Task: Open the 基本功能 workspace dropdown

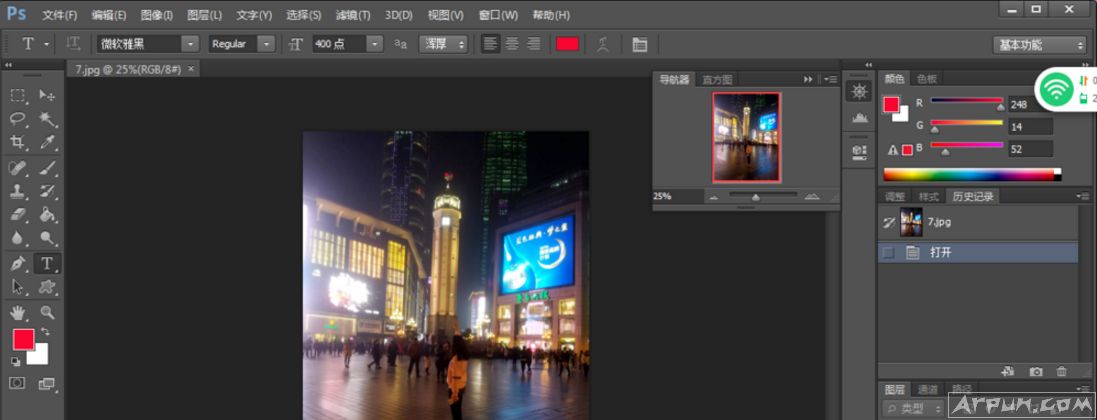Action: [1039, 45]
